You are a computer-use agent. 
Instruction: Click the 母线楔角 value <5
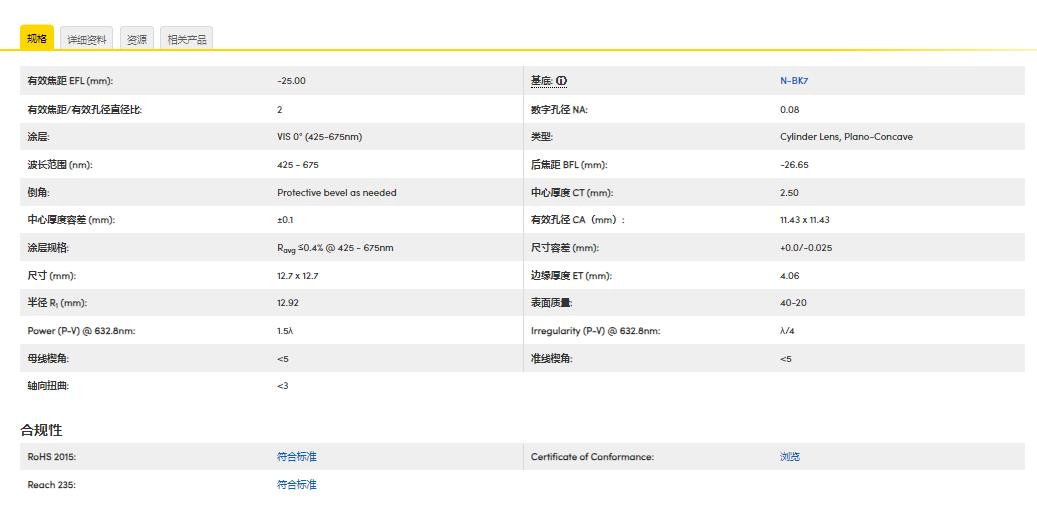click(x=283, y=359)
